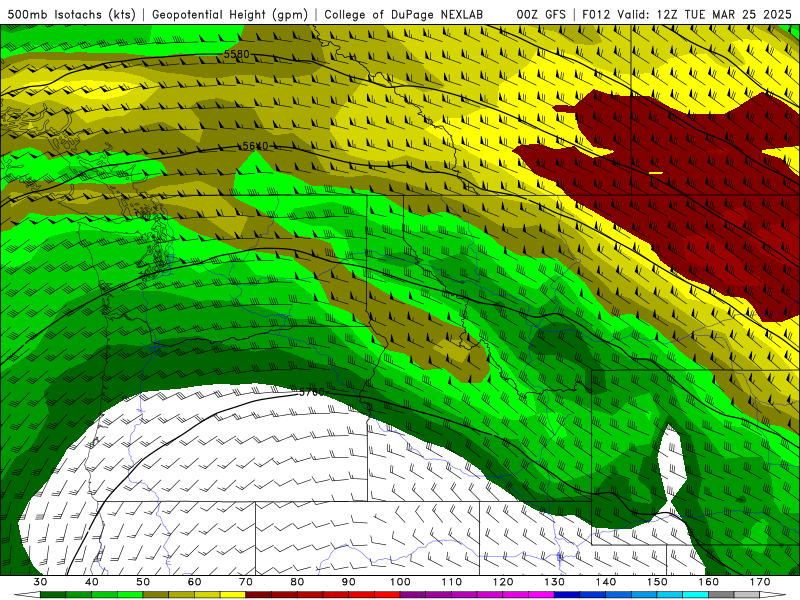Screen dimensions: 800x600
Task: Pick the dark blue 130-135 kt legend swatch
Action: pos(566,594)
